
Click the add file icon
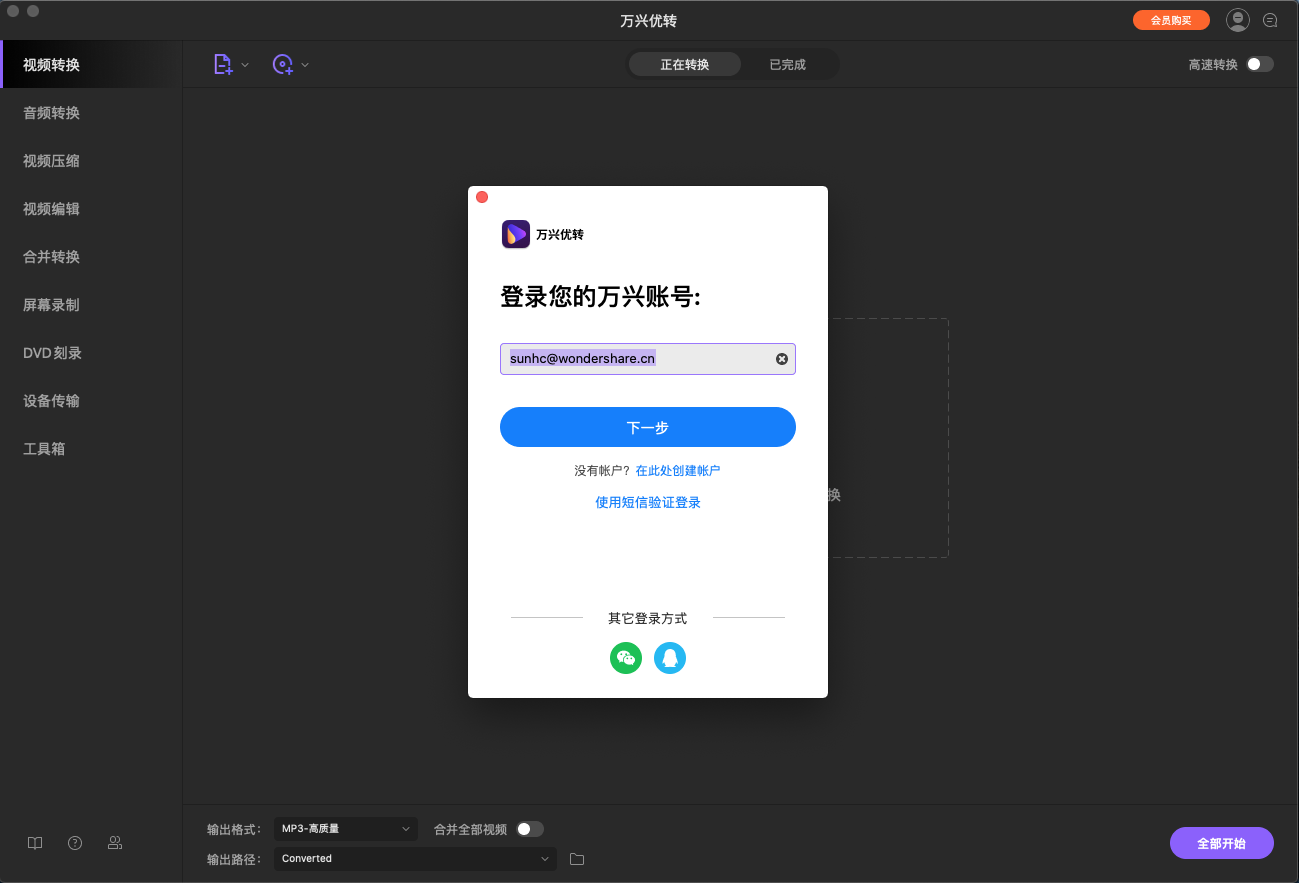pos(222,63)
